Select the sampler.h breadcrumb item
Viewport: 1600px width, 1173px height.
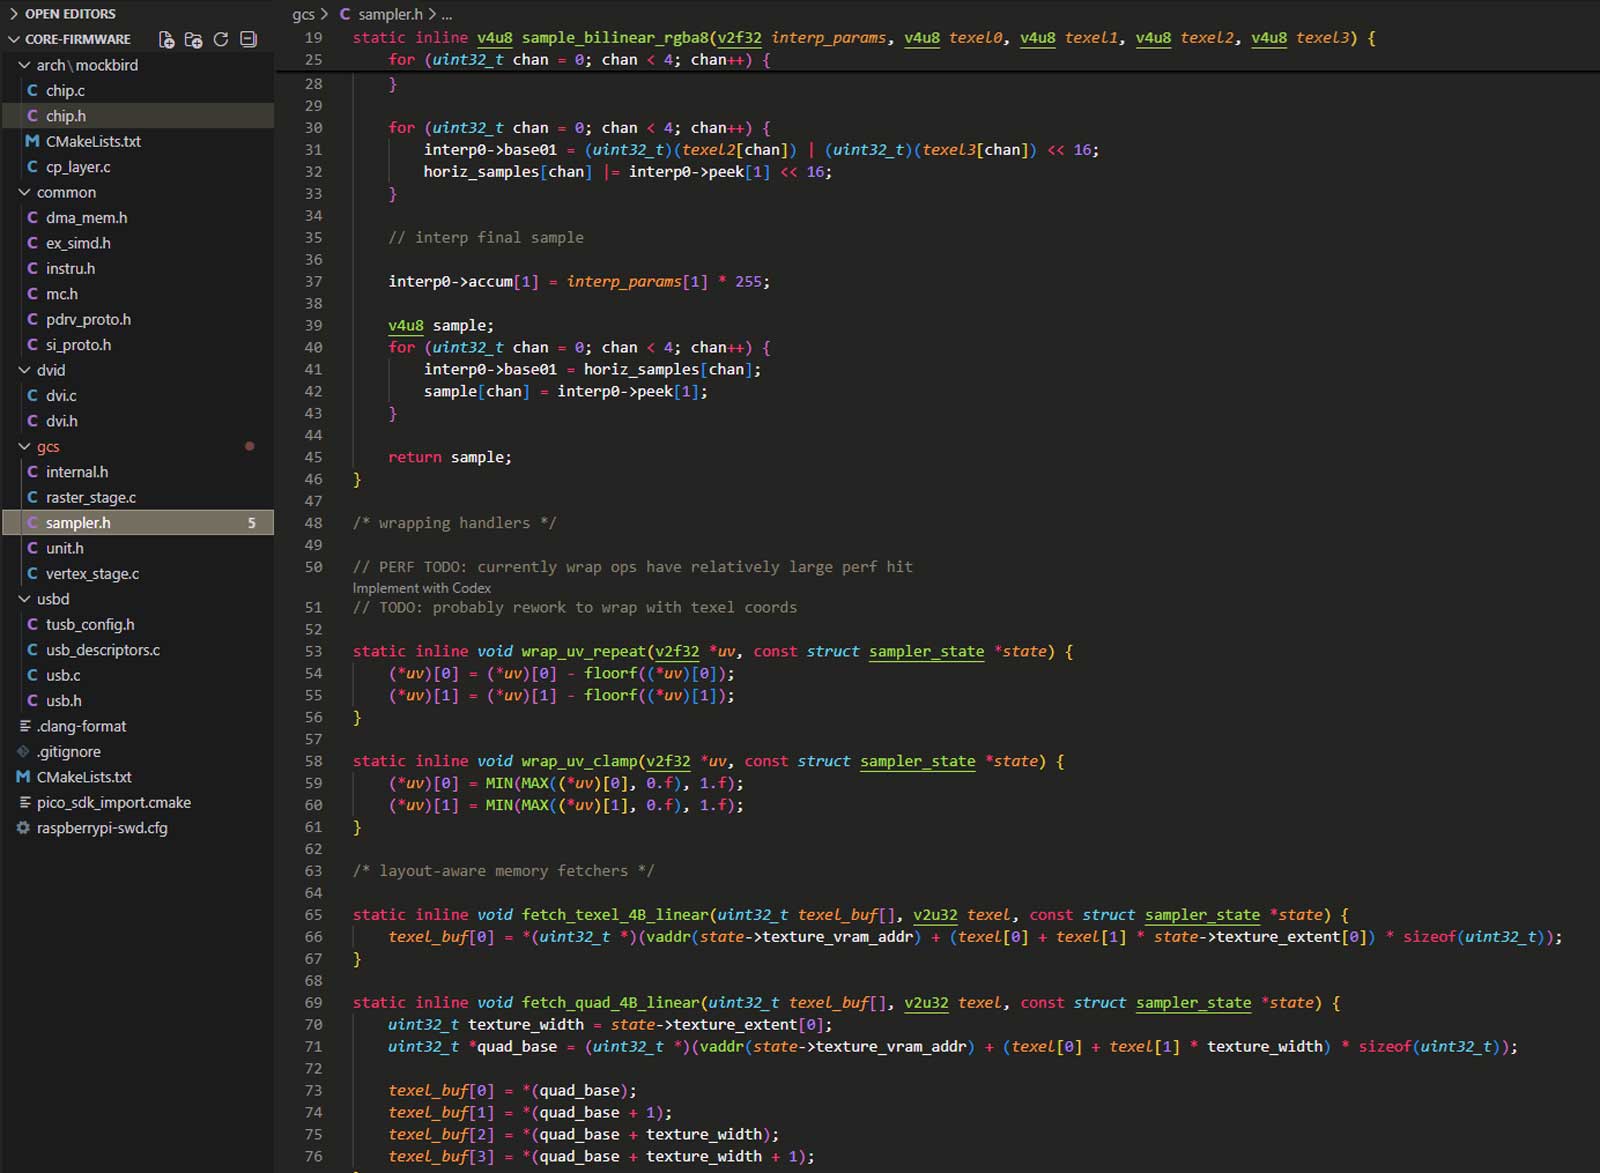(389, 14)
